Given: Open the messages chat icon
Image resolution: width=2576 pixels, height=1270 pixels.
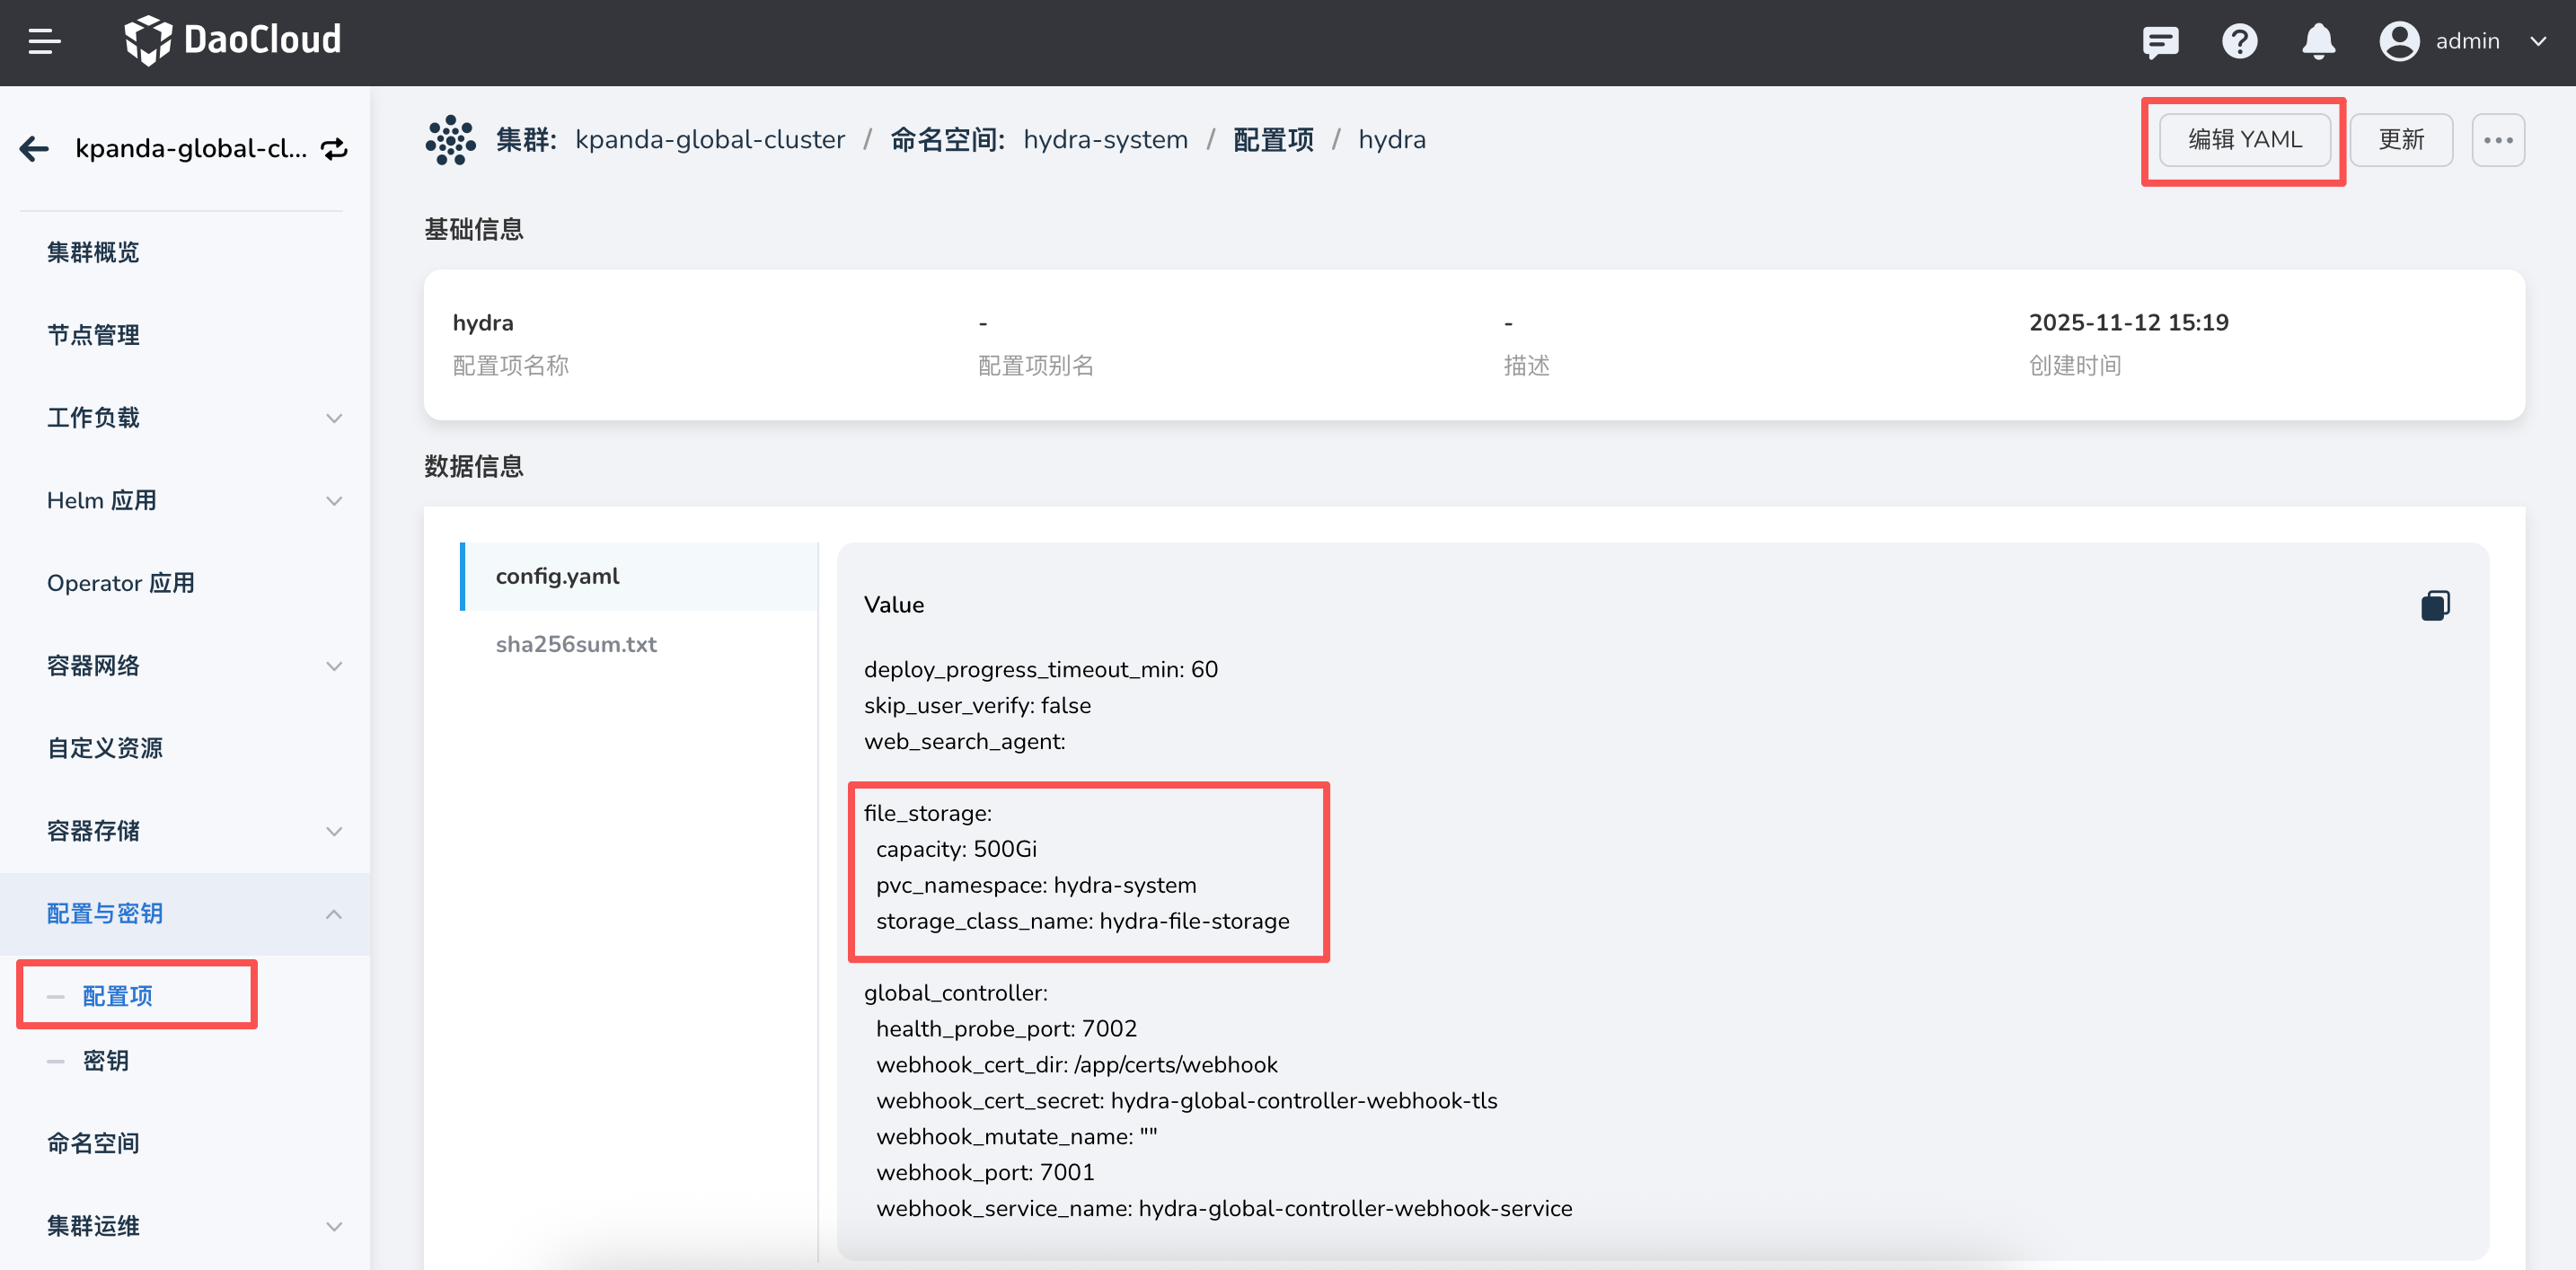Looking at the screenshot, I should [2160, 42].
